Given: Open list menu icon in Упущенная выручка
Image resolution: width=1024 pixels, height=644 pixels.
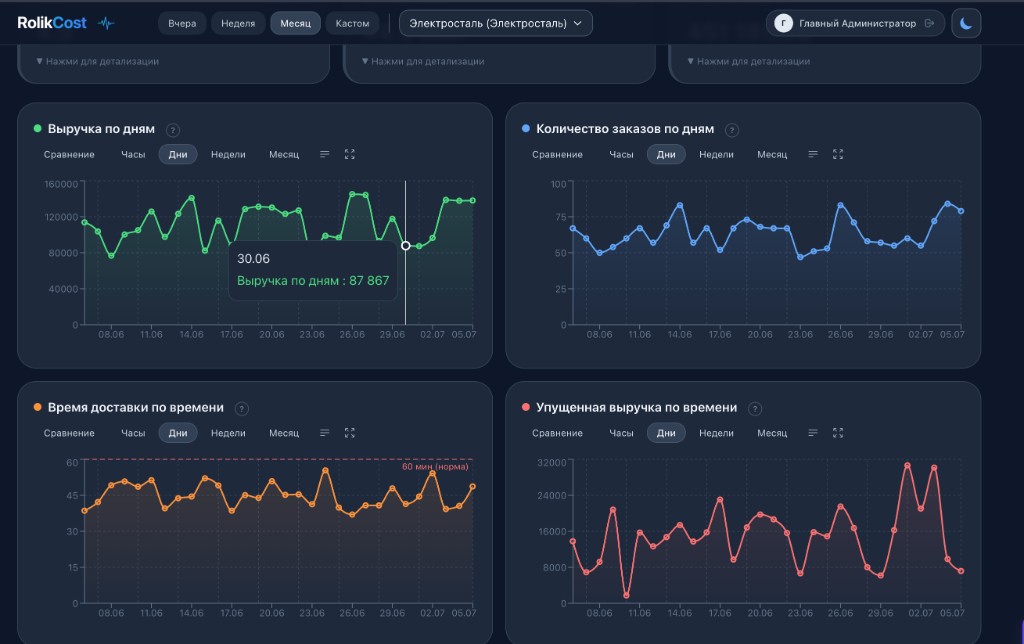Looking at the screenshot, I should coord(813,432).
